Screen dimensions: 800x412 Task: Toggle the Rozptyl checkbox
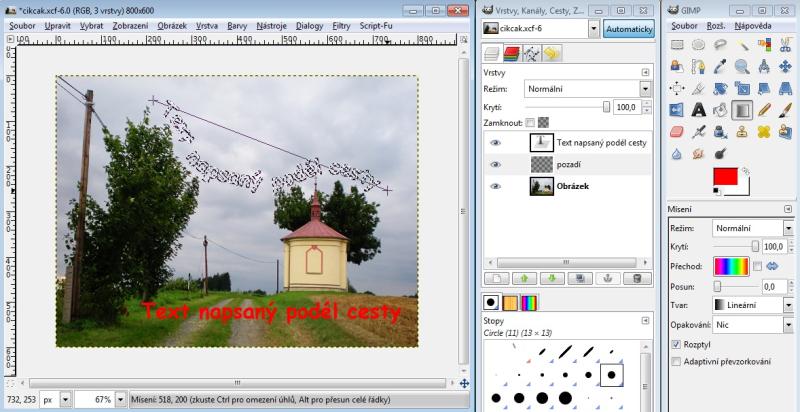click(676, 345)
